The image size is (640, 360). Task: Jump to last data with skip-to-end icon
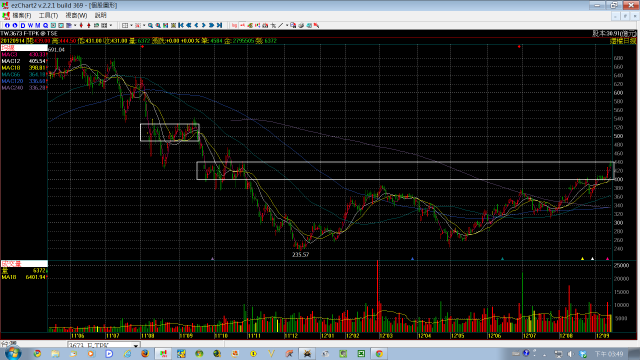point(219,25)
